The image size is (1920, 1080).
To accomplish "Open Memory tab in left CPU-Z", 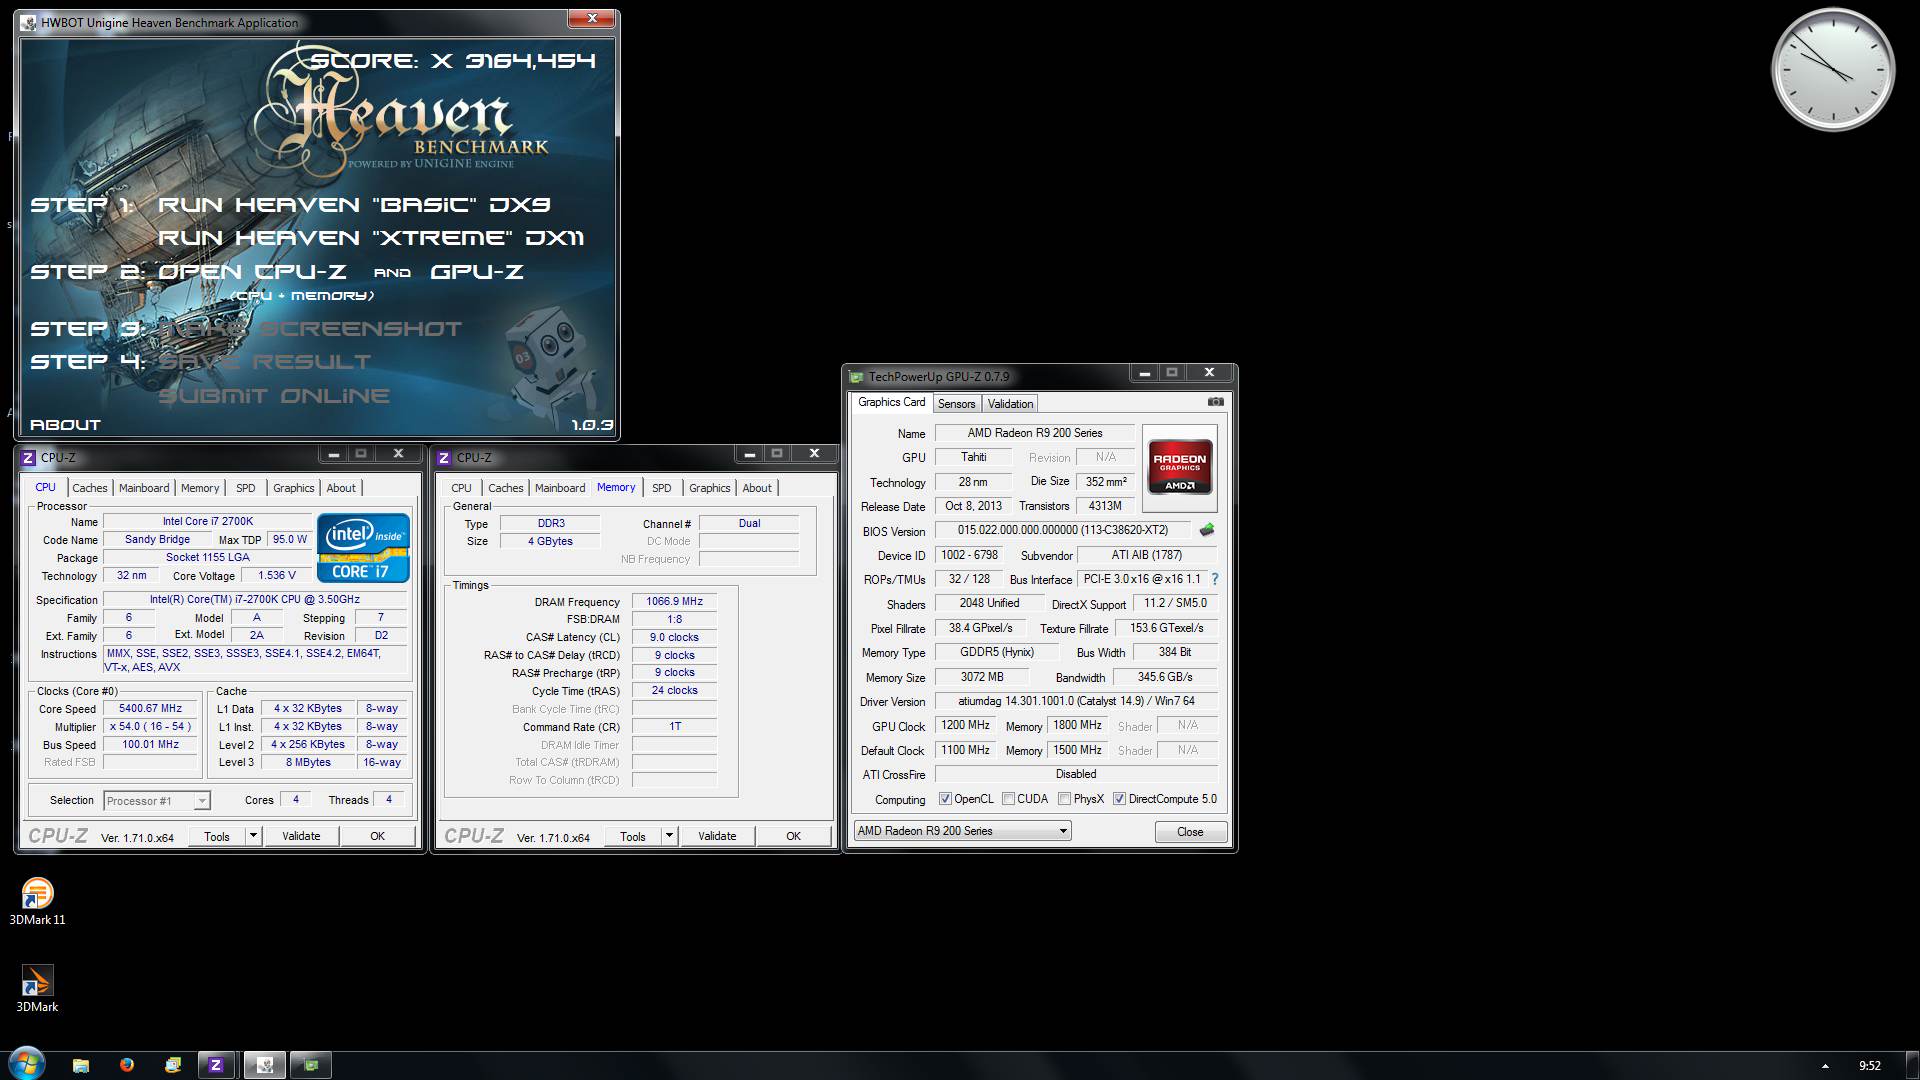I will click(200, 488).
